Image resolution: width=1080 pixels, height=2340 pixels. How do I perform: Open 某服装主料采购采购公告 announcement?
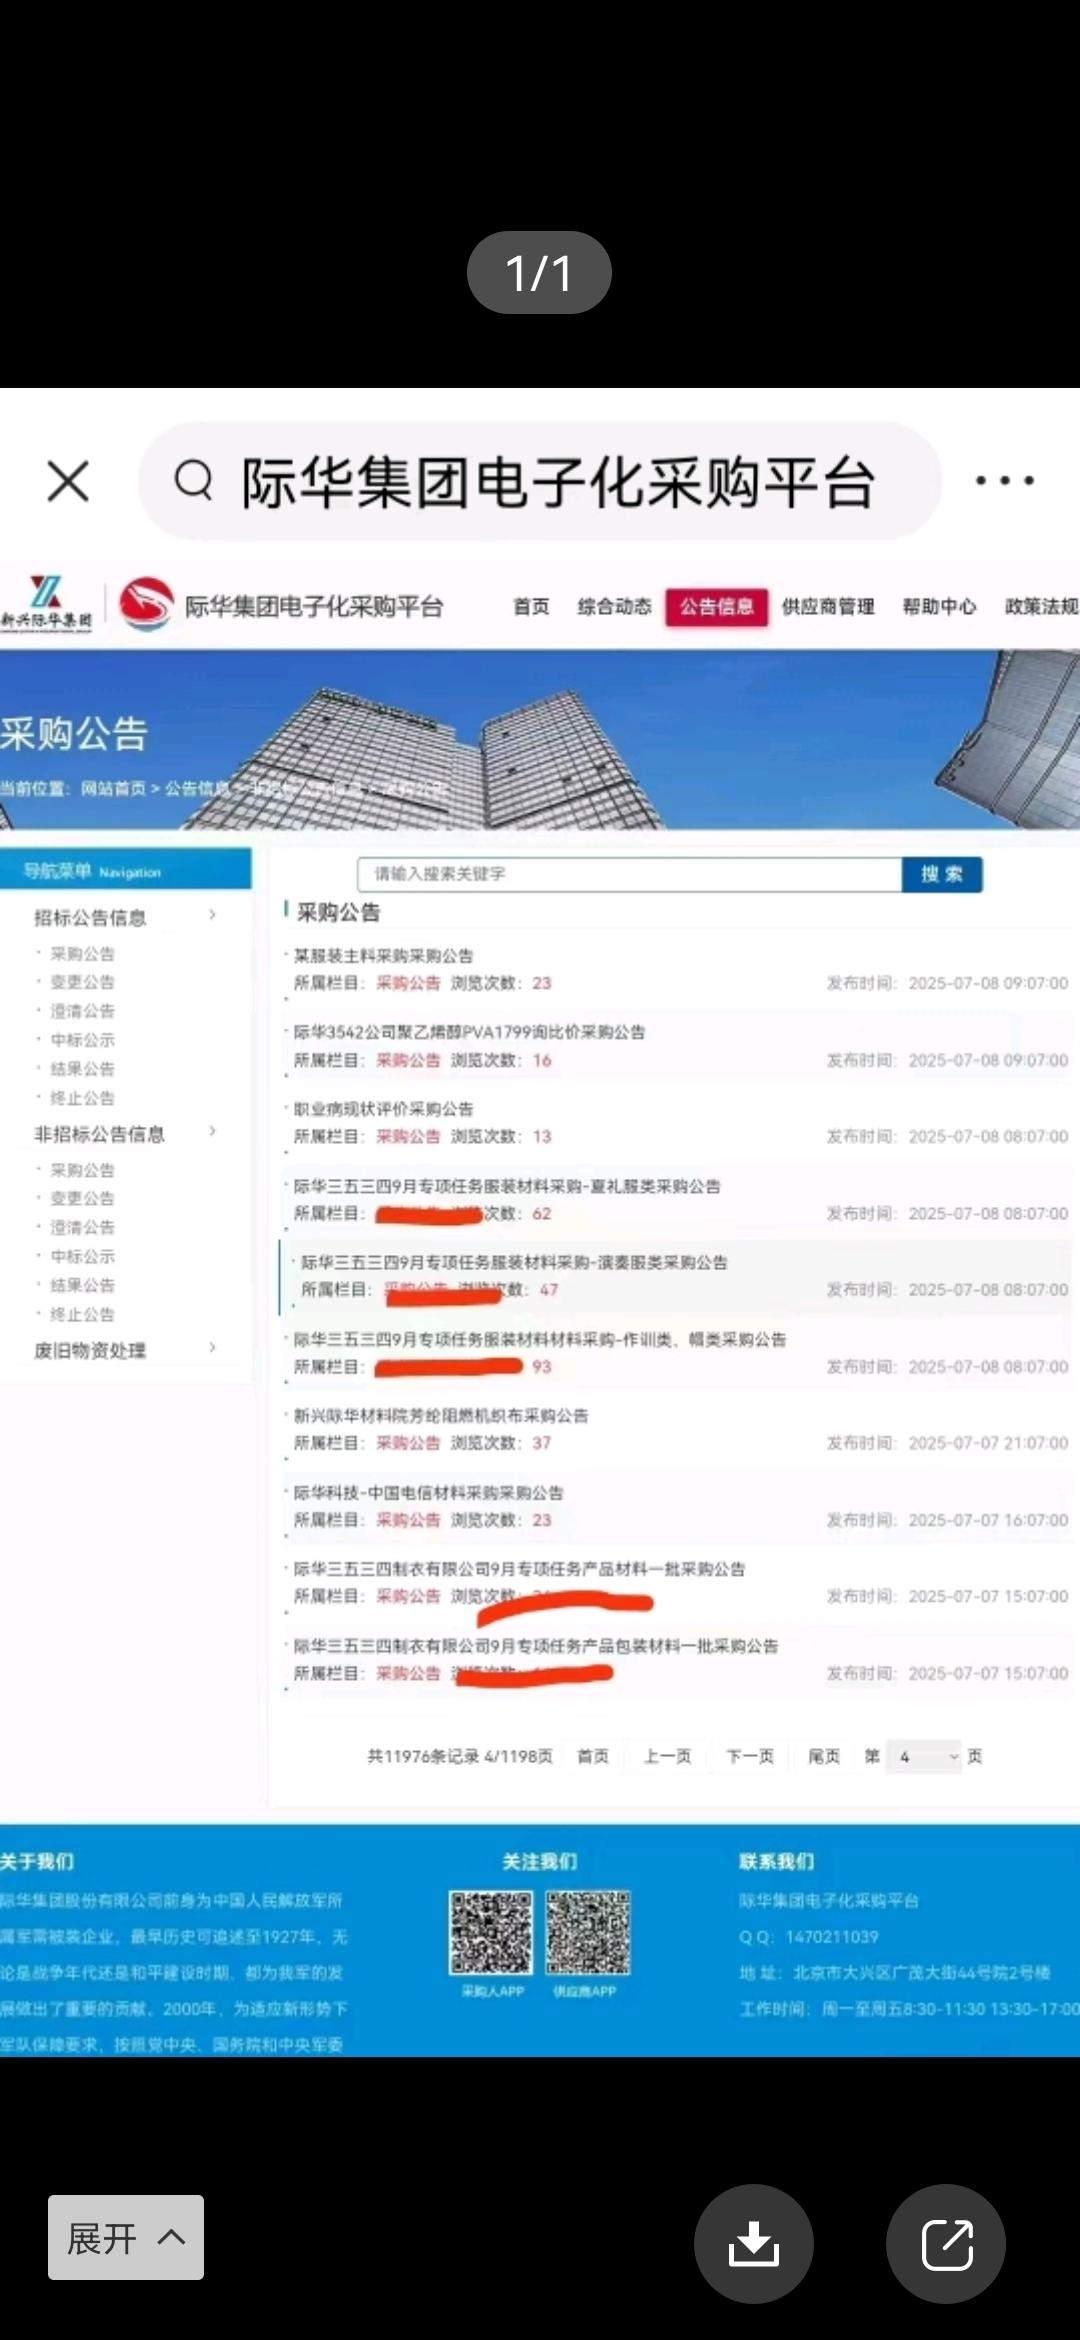[383, 956]
